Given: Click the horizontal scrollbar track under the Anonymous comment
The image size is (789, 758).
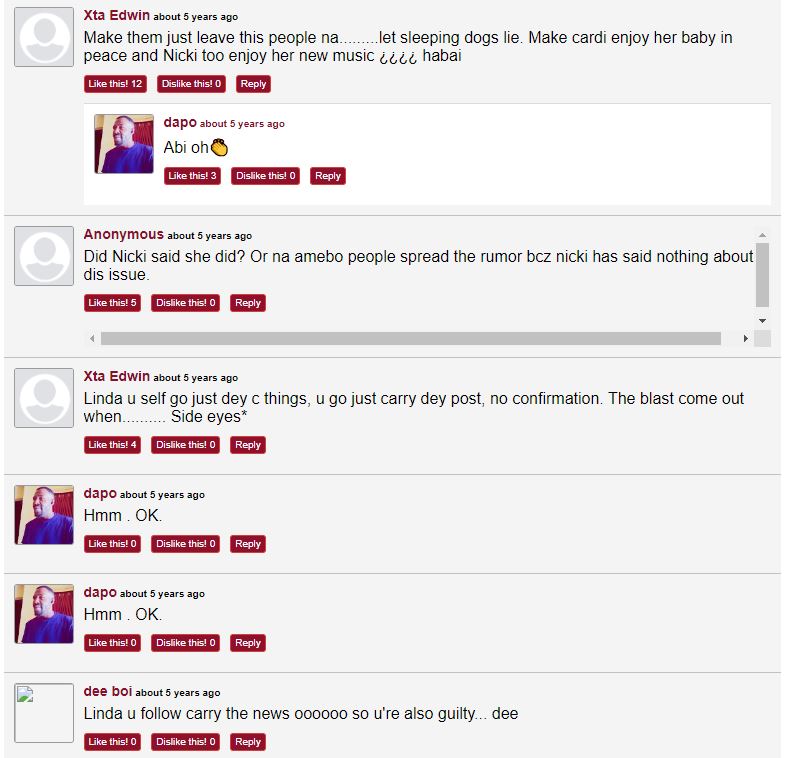Looking at the screenshot, I should click(411, 339).
